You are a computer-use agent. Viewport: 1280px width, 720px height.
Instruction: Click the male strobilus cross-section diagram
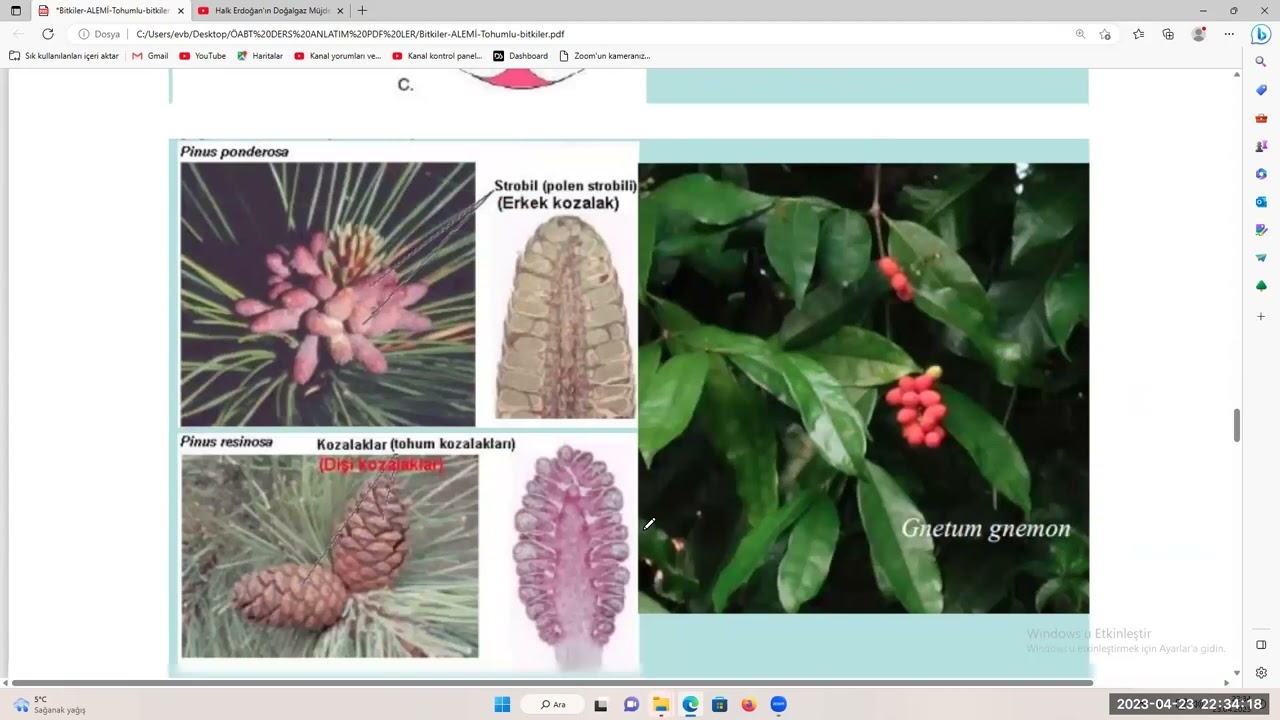(565, 316)
